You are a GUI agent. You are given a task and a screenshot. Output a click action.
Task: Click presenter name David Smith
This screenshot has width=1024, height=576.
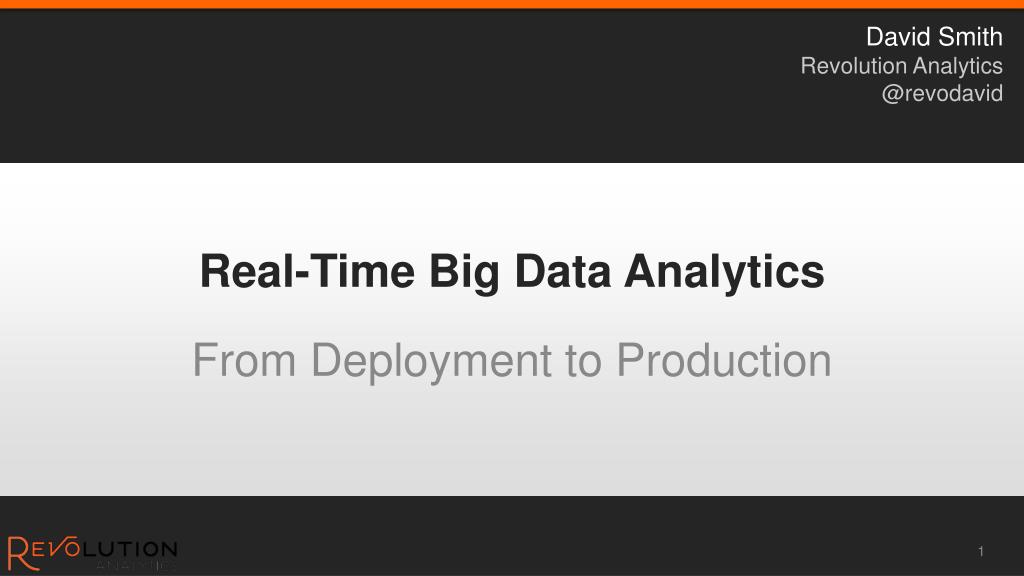point(934,37)
